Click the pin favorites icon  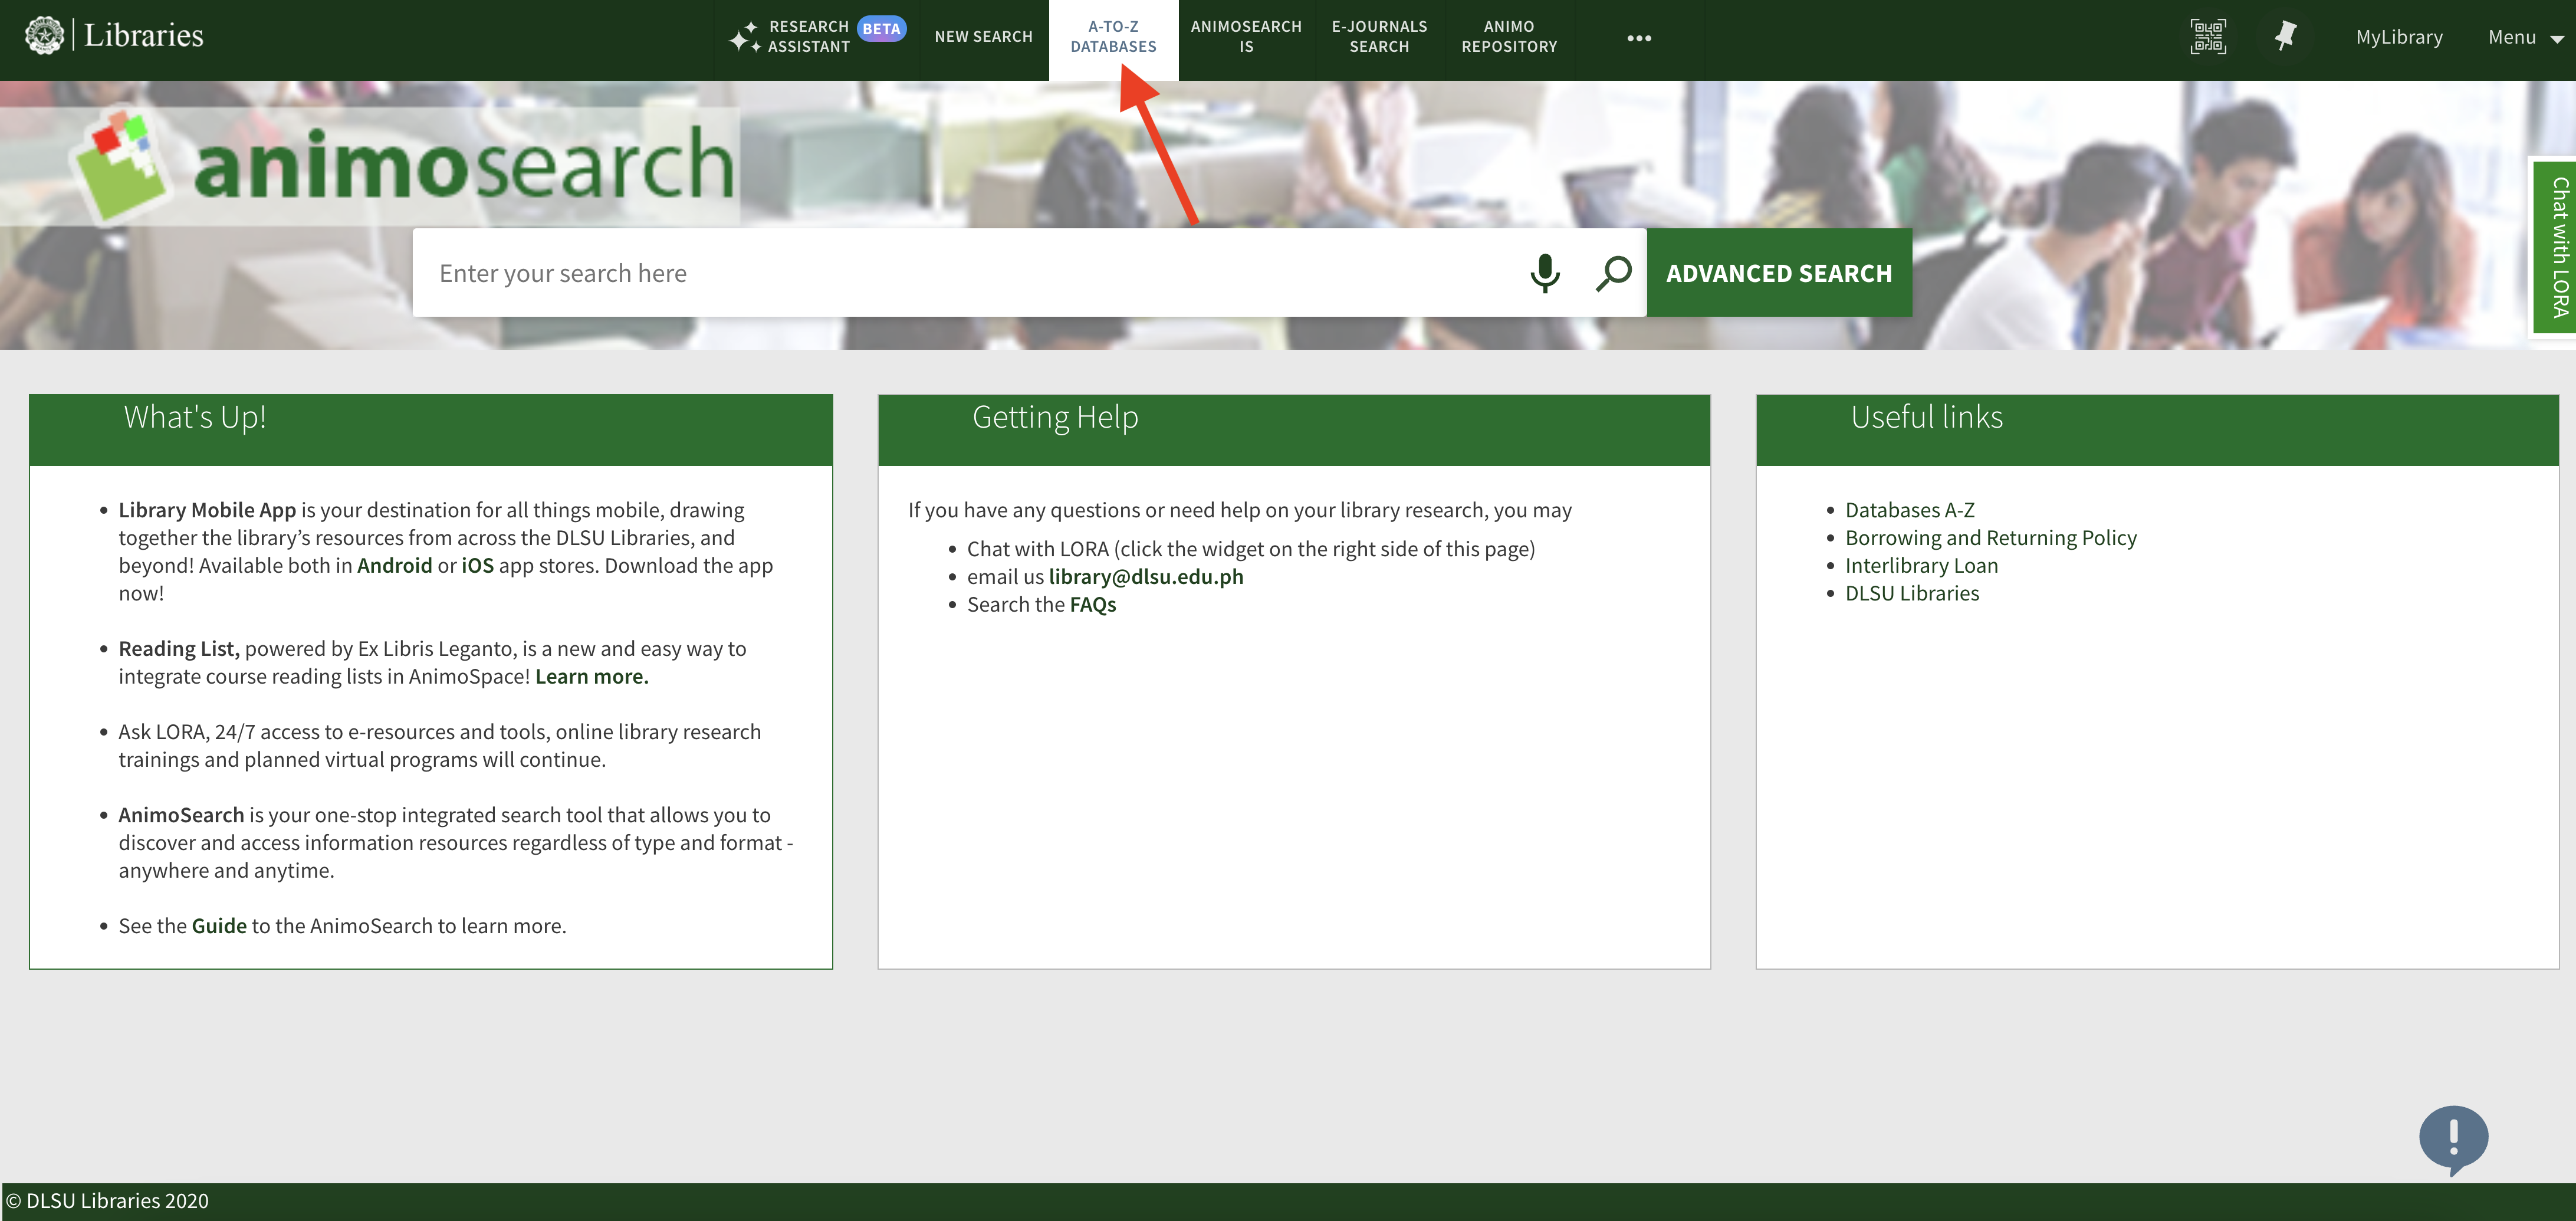[2285, 37]
